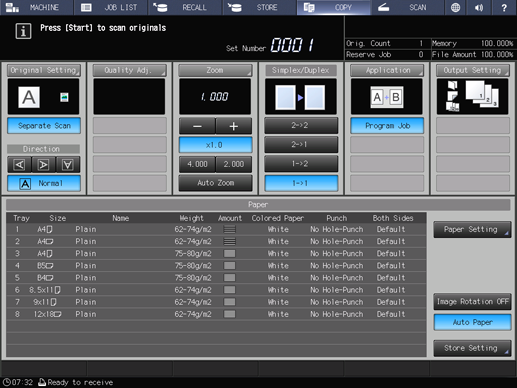Select the right-pointing direction icon
Image resolution: width=517 pixels, height=388 pixels.
coord(44,164)
